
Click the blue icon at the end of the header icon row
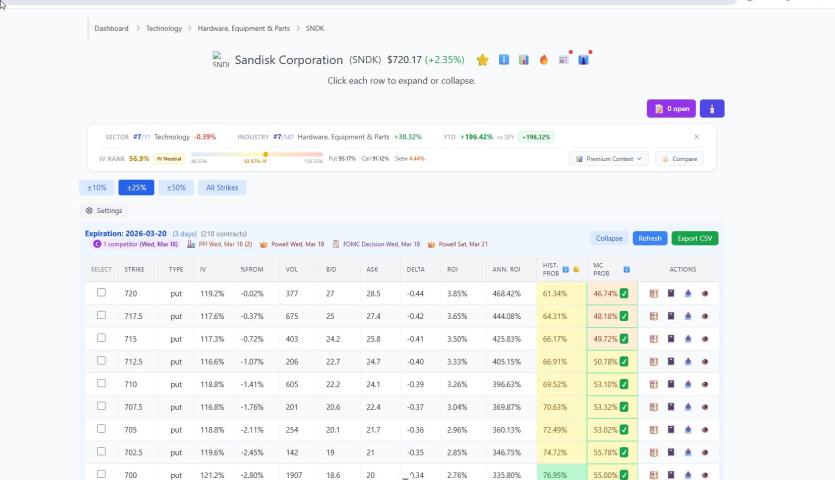(584, 60)
